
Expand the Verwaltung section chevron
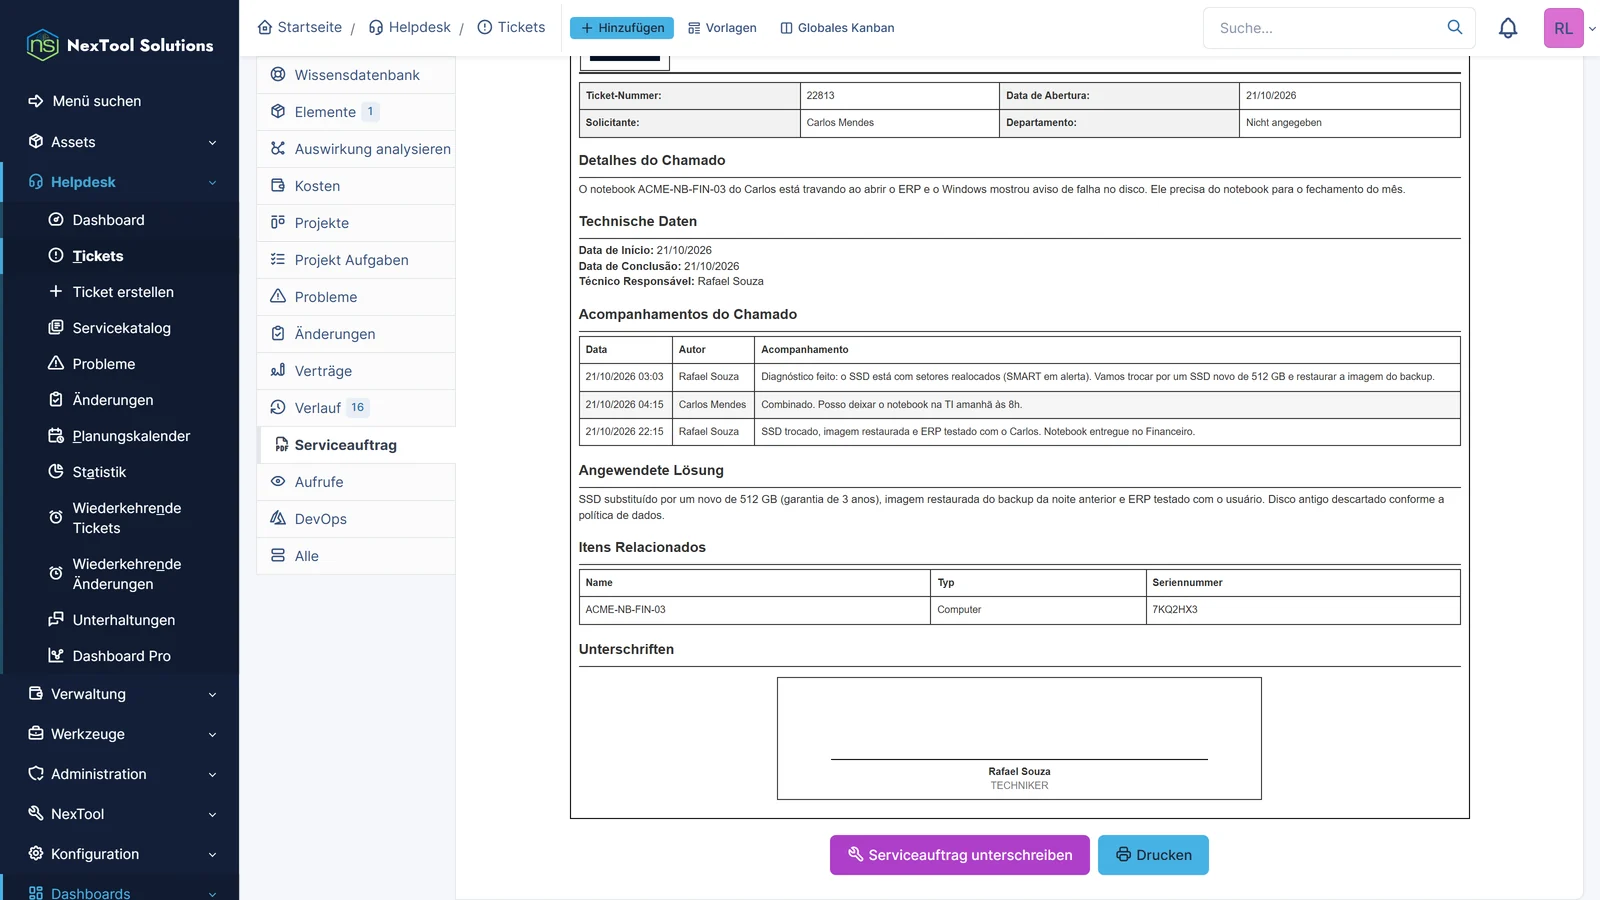pyautogui.click(x=212, y=695)
